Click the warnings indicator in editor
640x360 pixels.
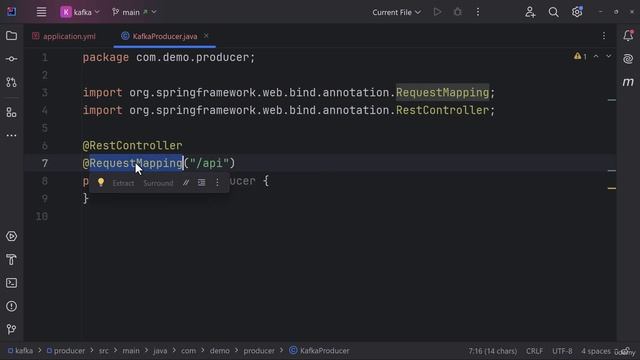(580, 56)
